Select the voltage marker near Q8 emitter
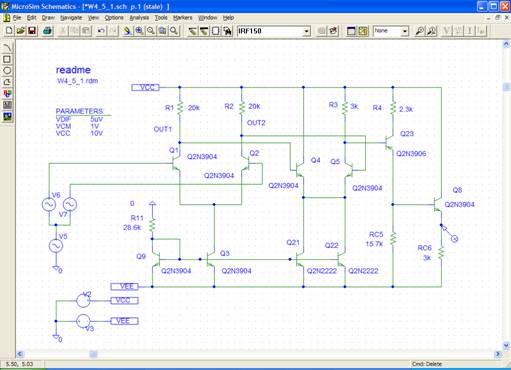The image size is (511, 370). click(450, 233)
